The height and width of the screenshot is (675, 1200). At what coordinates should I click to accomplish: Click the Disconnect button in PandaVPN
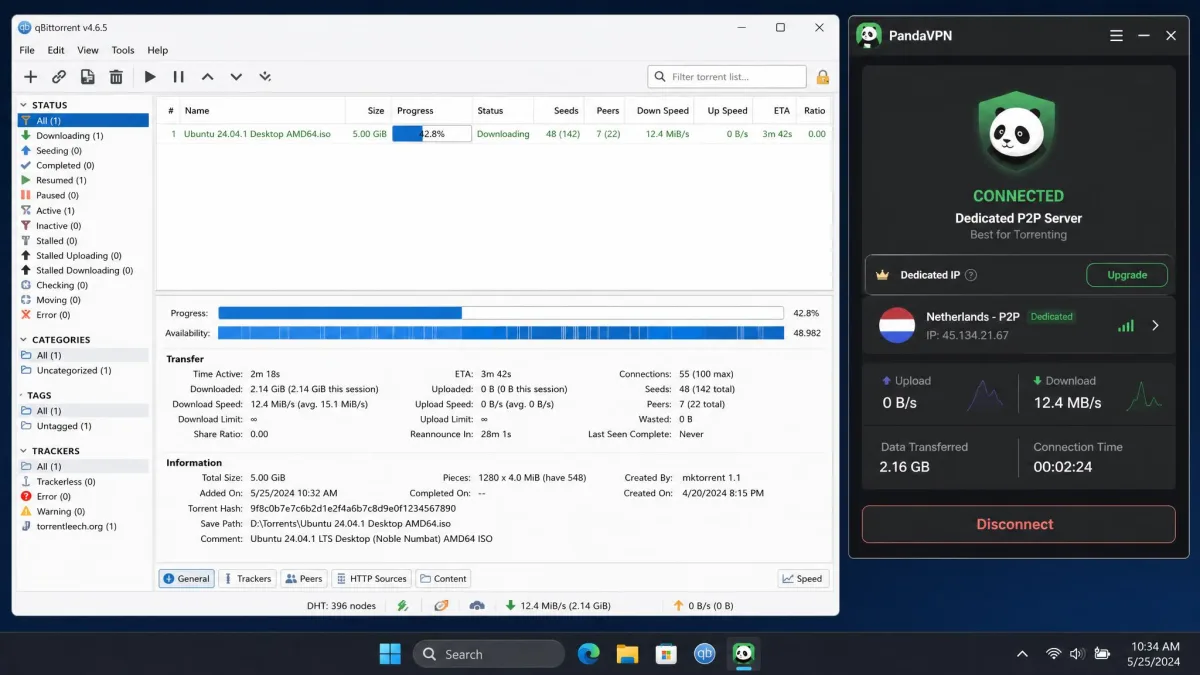coord(1018,524)
